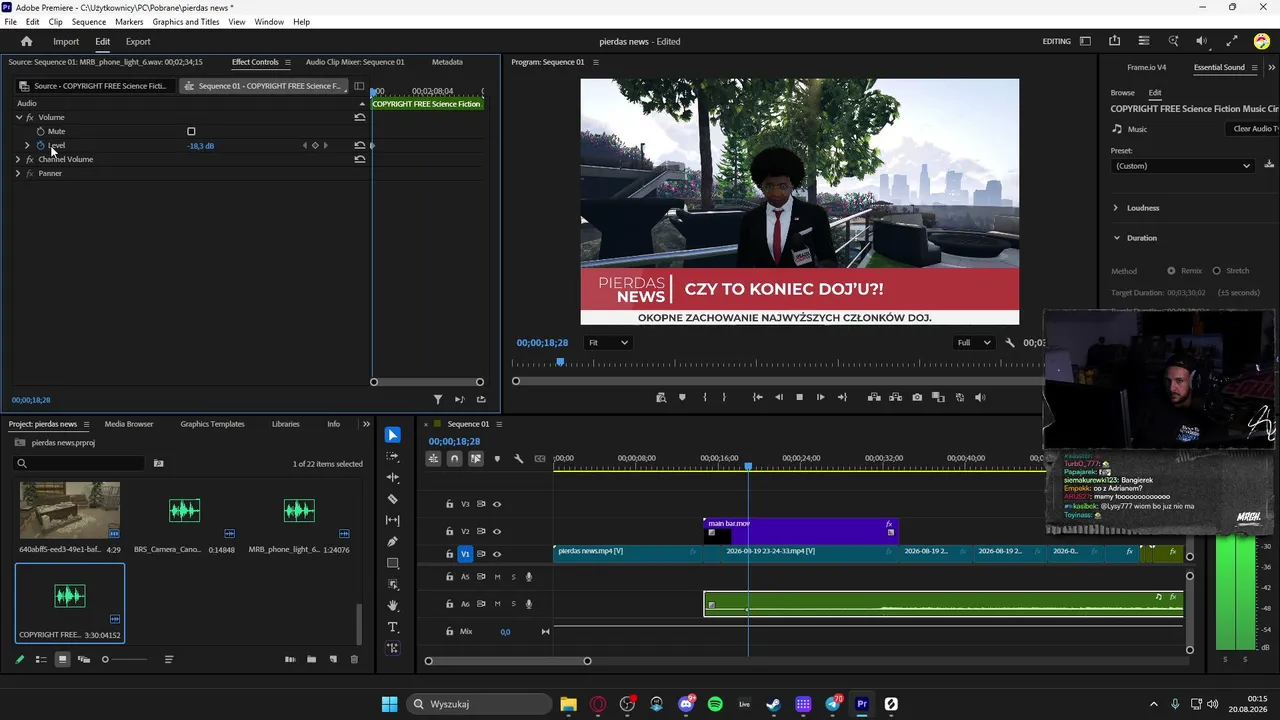
Task: Select the Remix duration method
Action: (1171, 271)
